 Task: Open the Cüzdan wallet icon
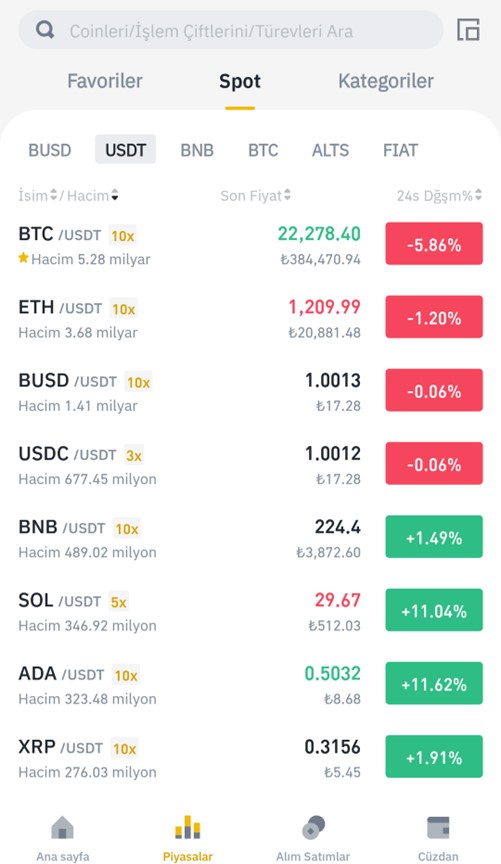point(438,828)
